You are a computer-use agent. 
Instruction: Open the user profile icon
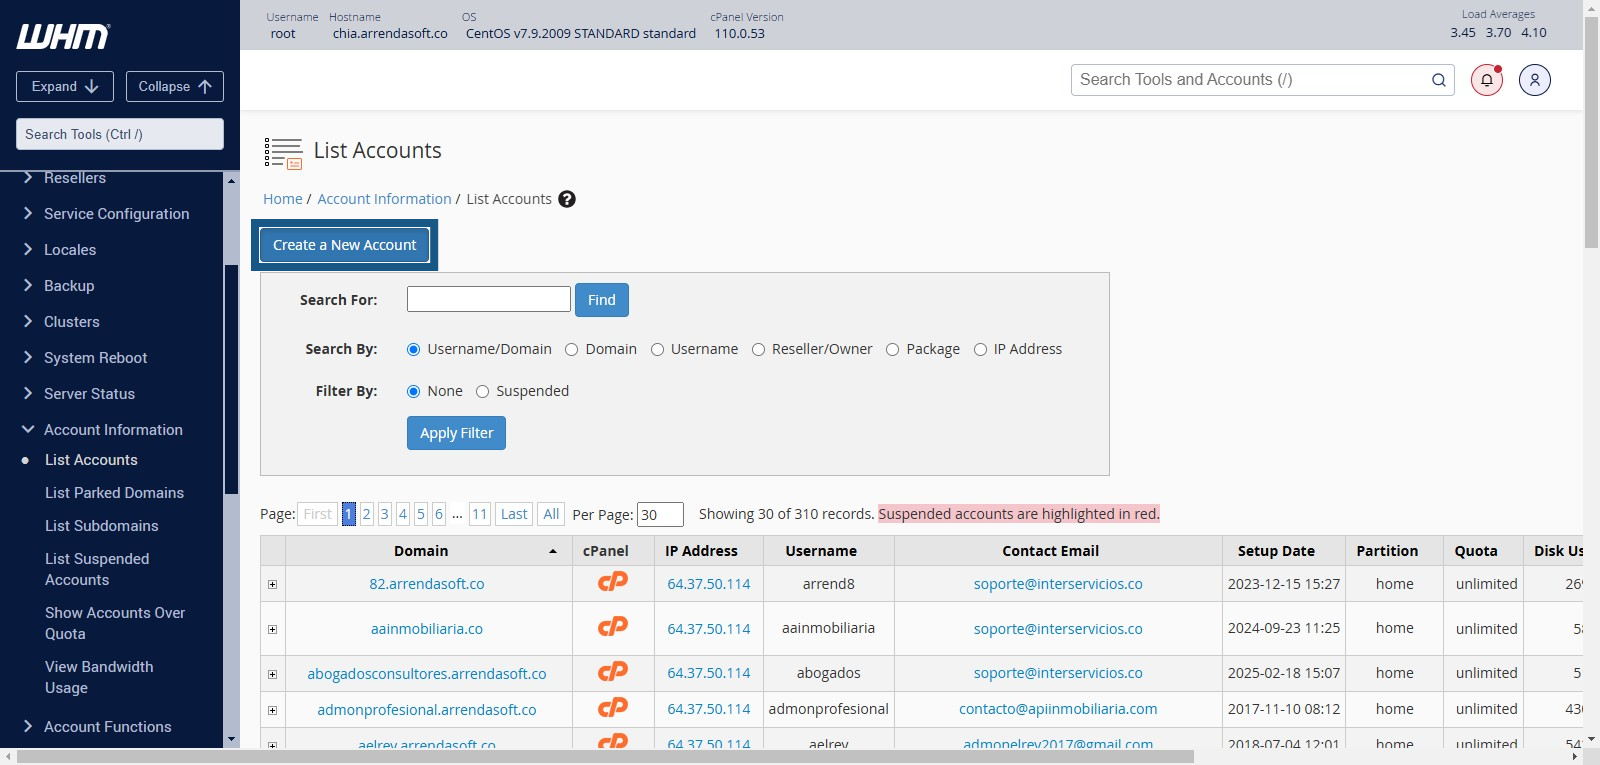[1534, 80]
